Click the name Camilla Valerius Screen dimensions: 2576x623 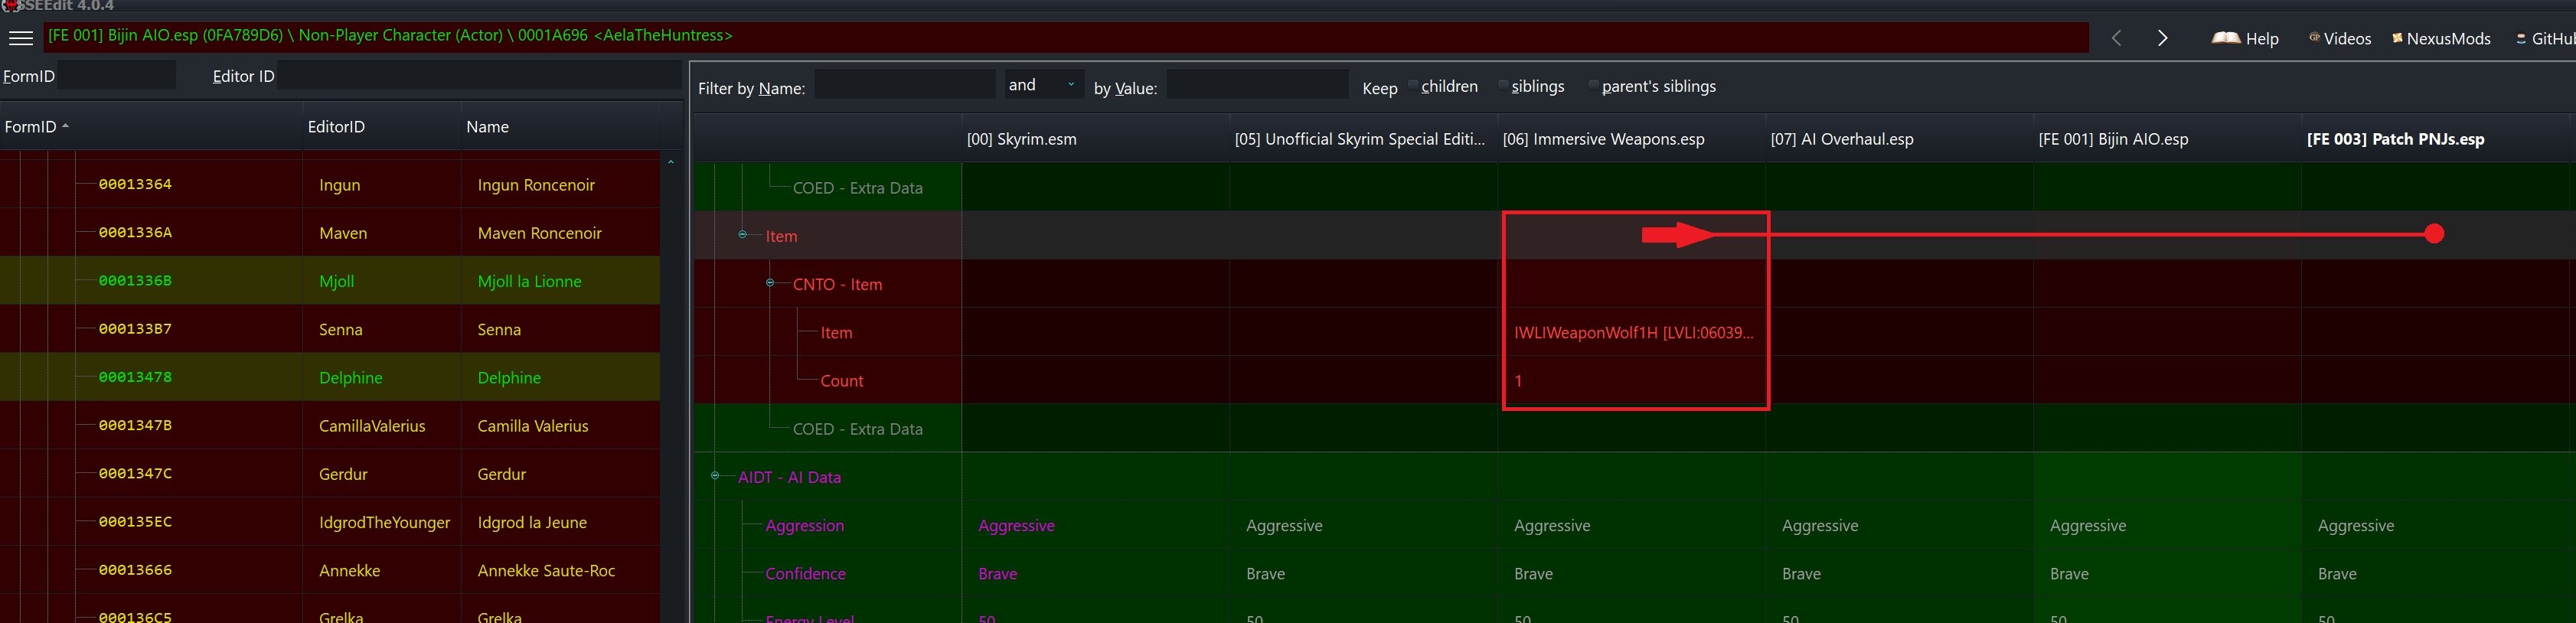[x=532, y=426]
